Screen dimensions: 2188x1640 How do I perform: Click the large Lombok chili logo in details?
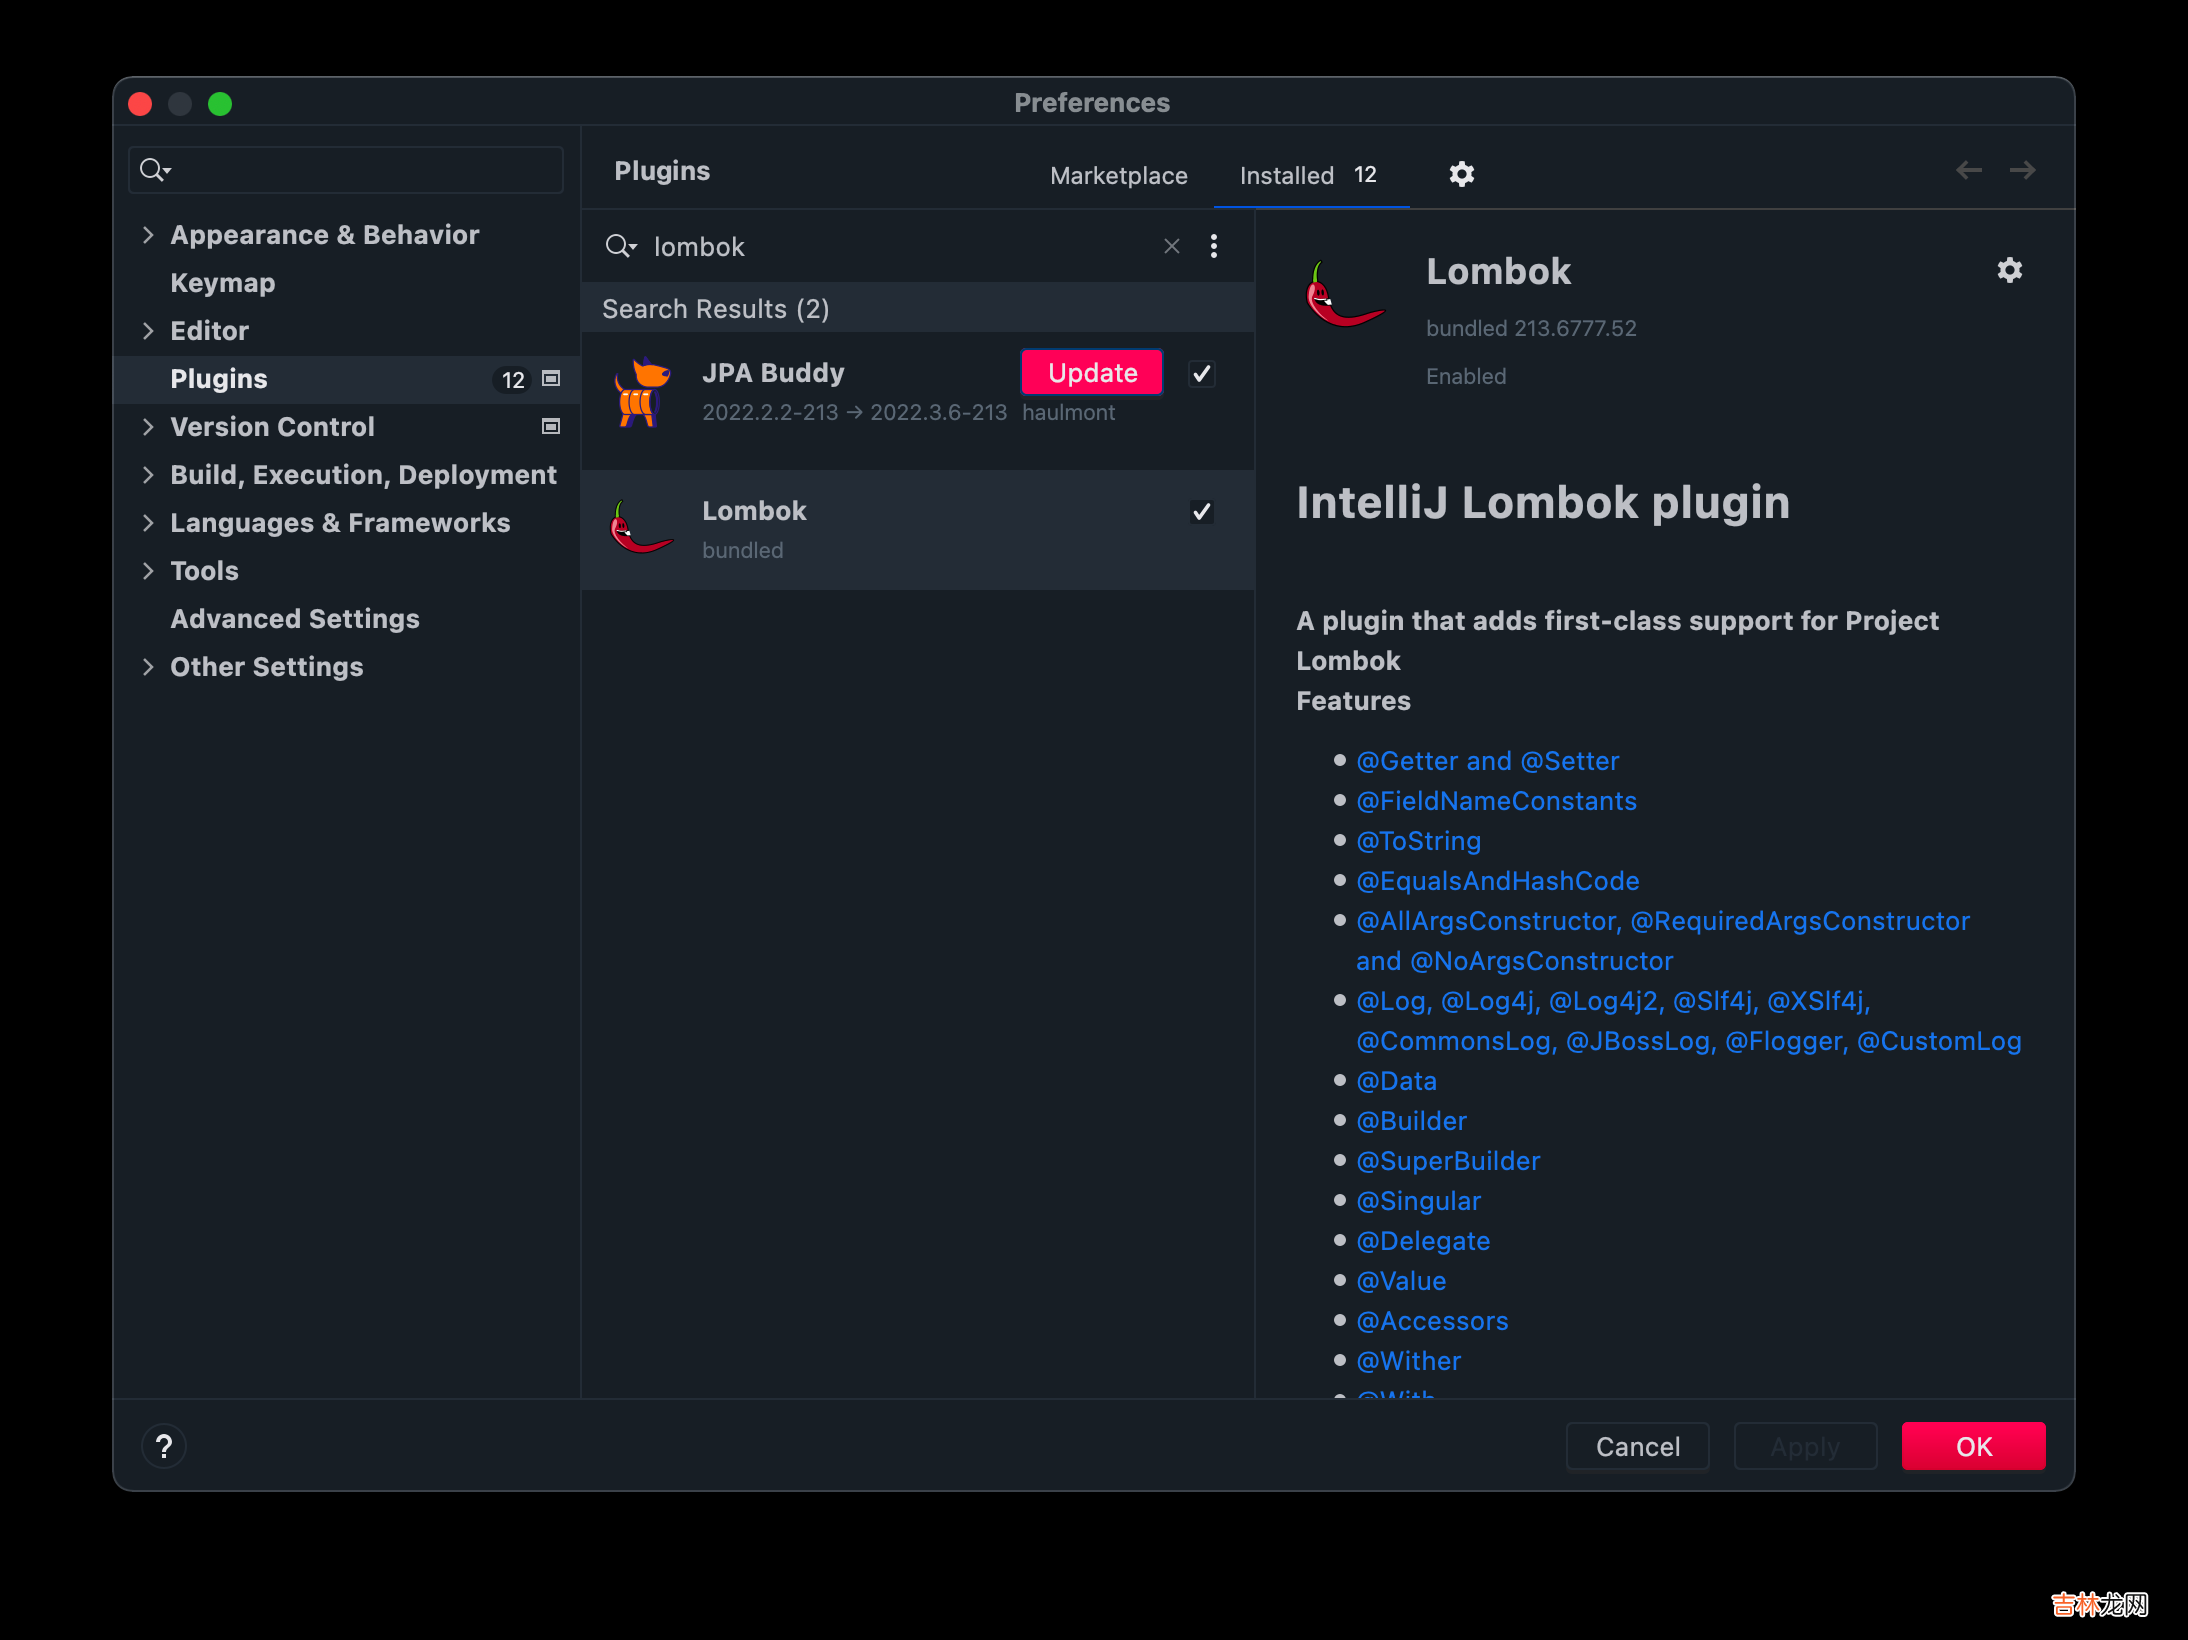[1346, 294]
